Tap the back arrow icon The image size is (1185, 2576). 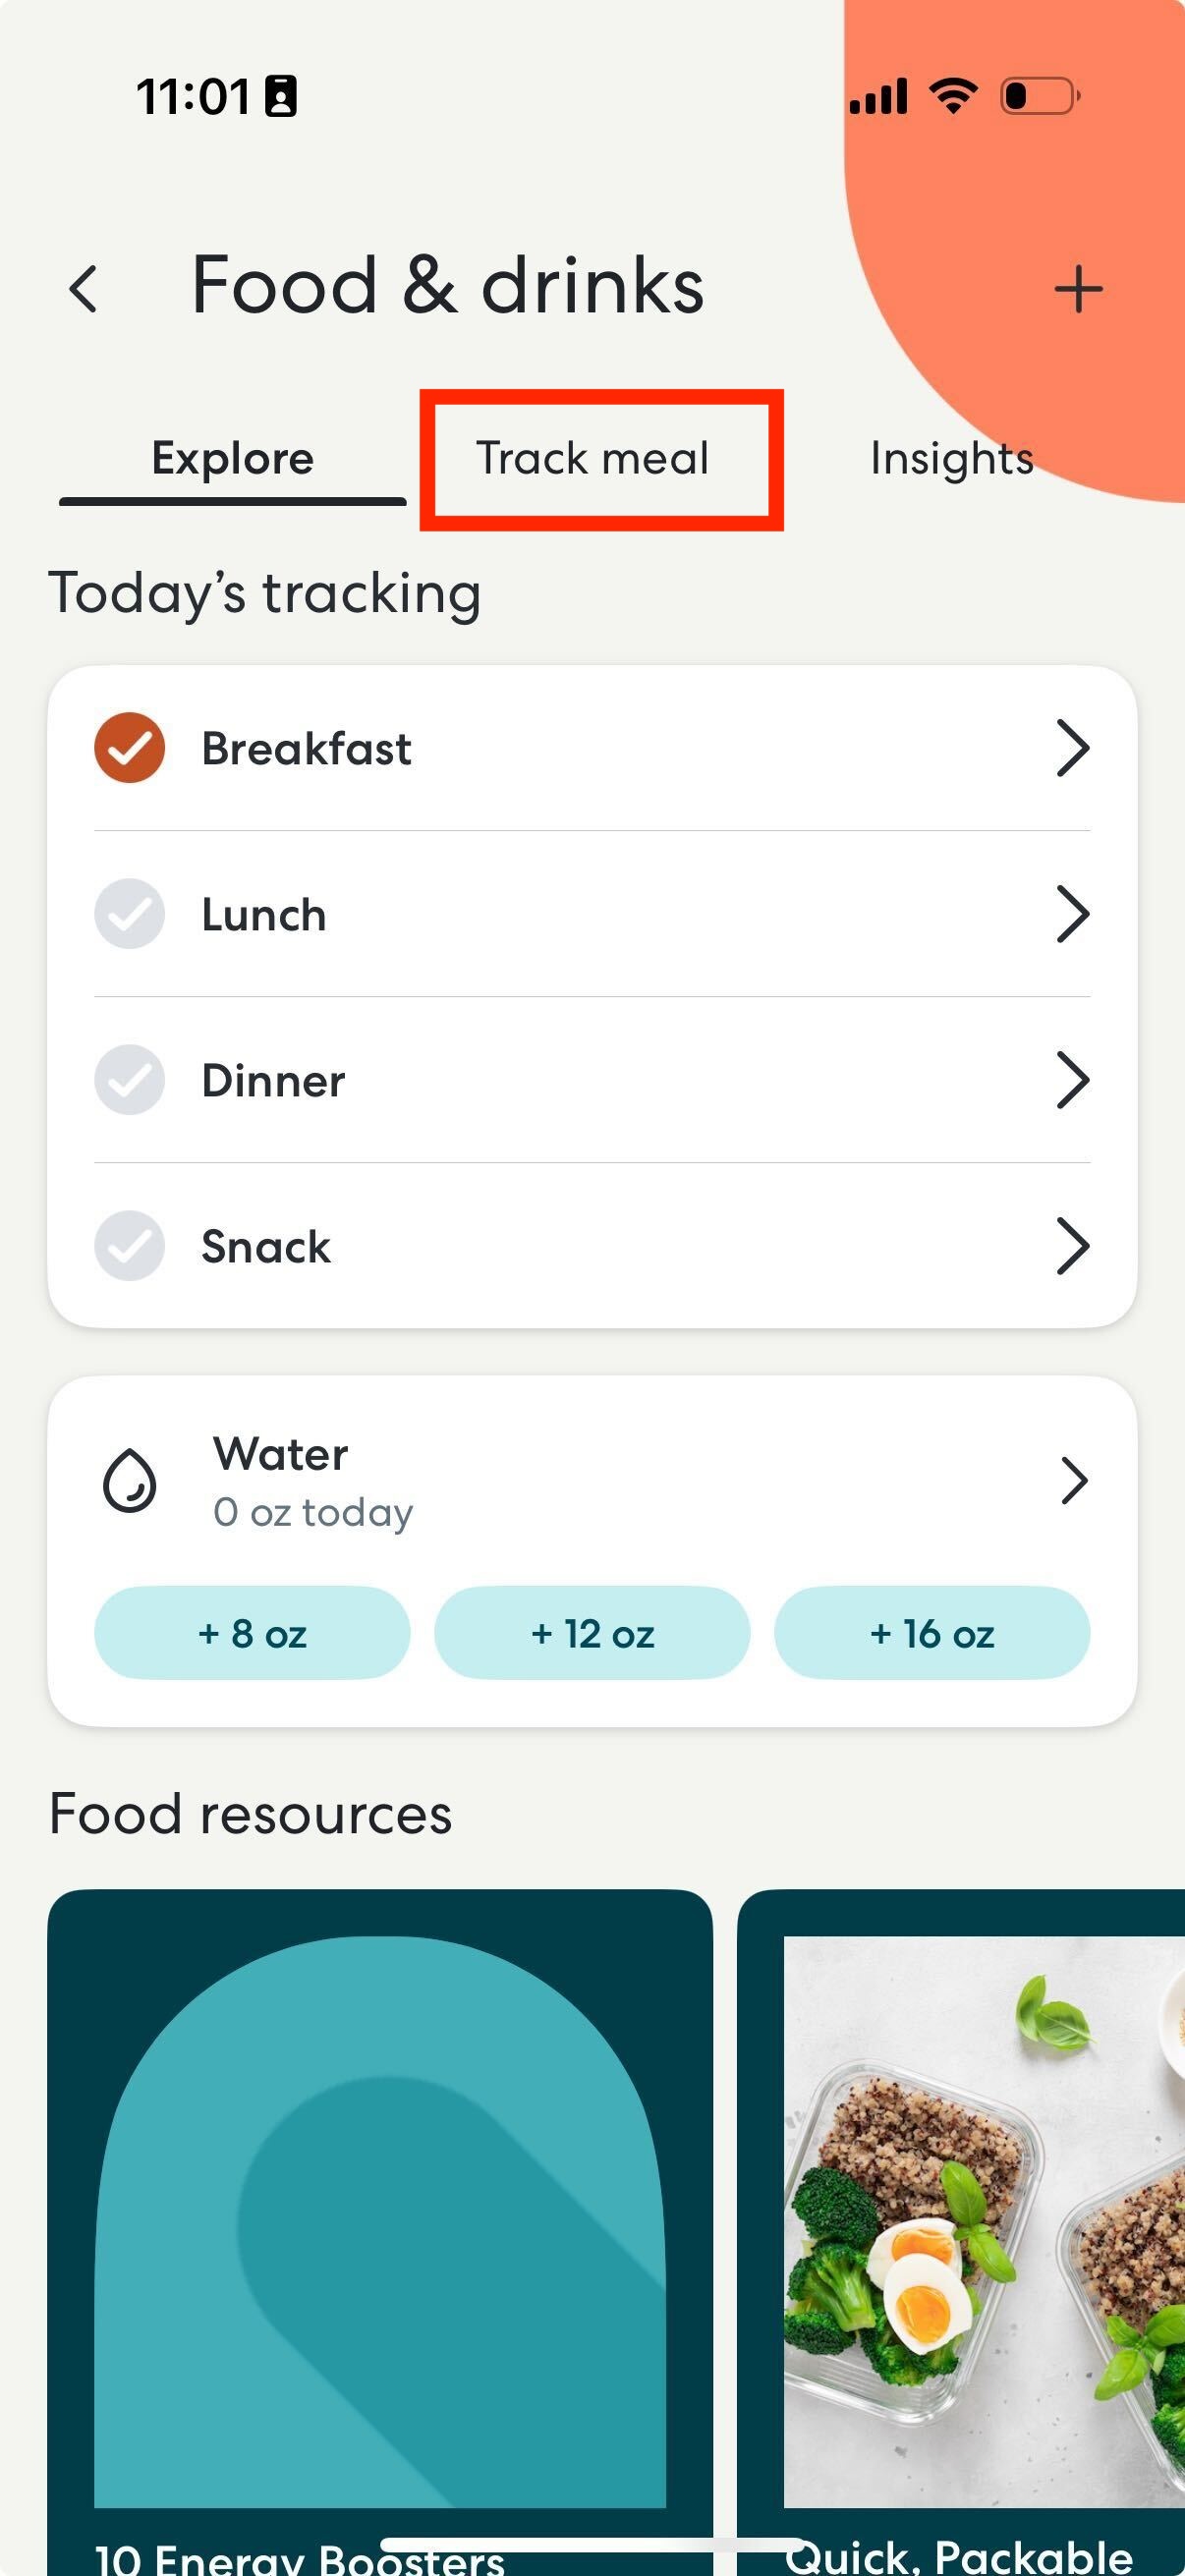[x=83, y=289]
